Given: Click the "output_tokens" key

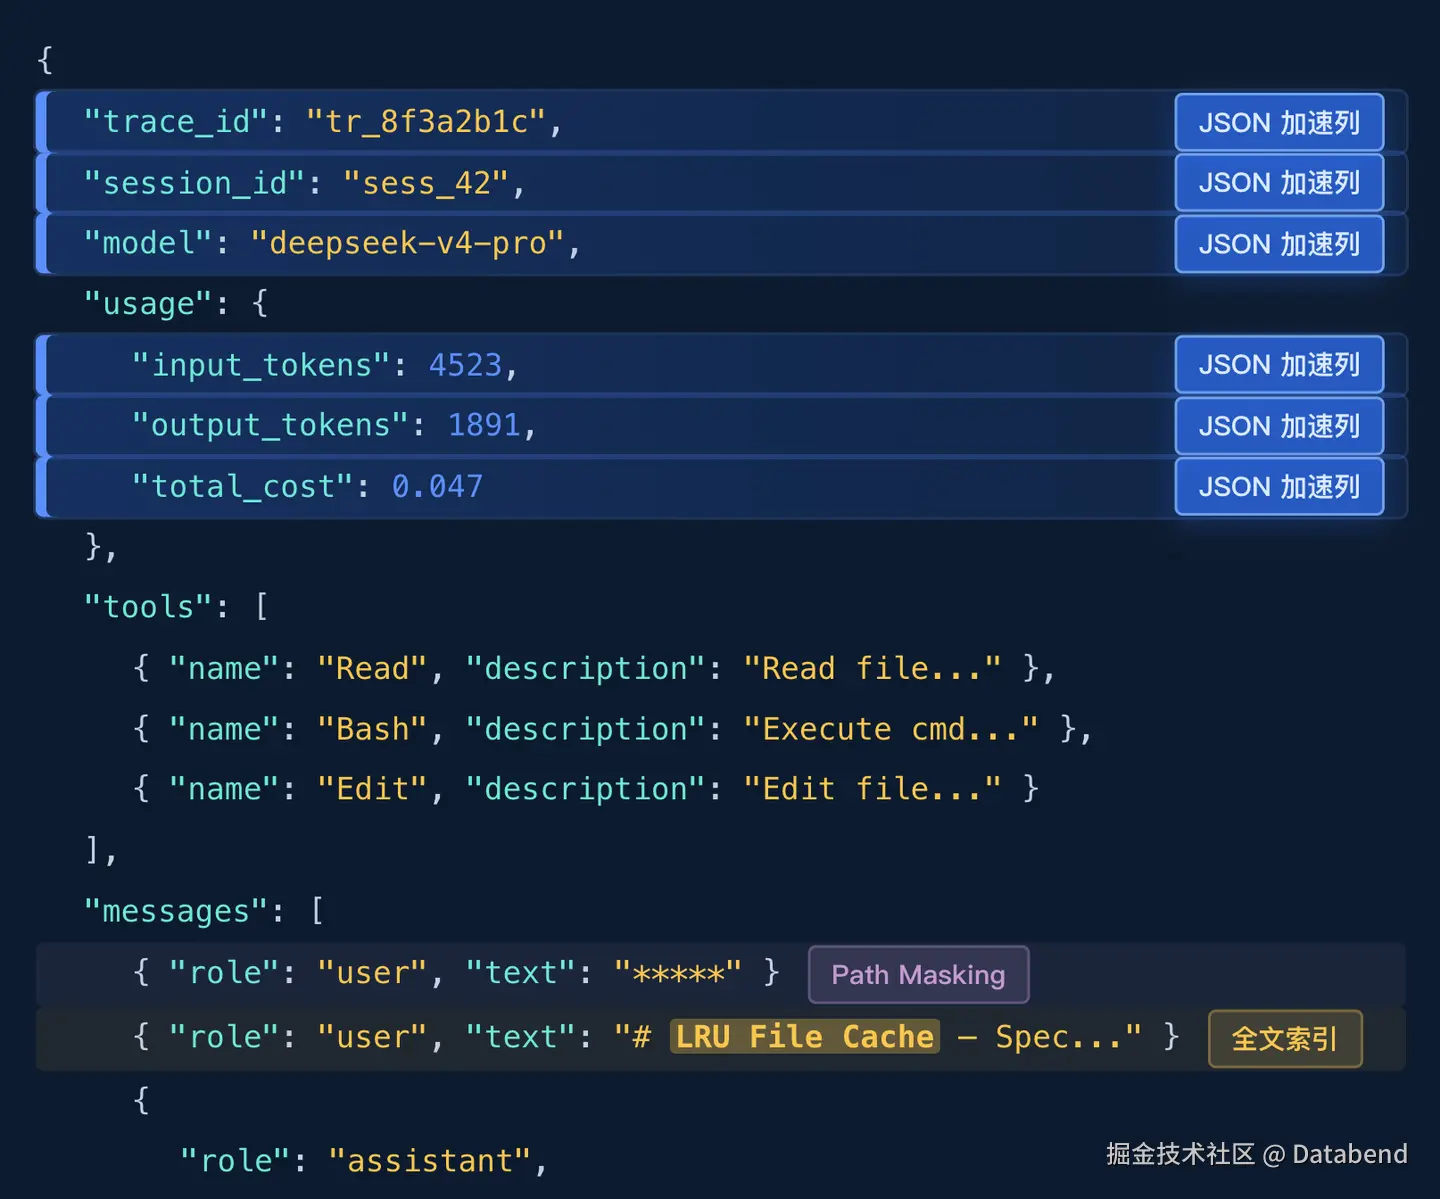Looking at the screenshot, I should click(x=270, y=425).
